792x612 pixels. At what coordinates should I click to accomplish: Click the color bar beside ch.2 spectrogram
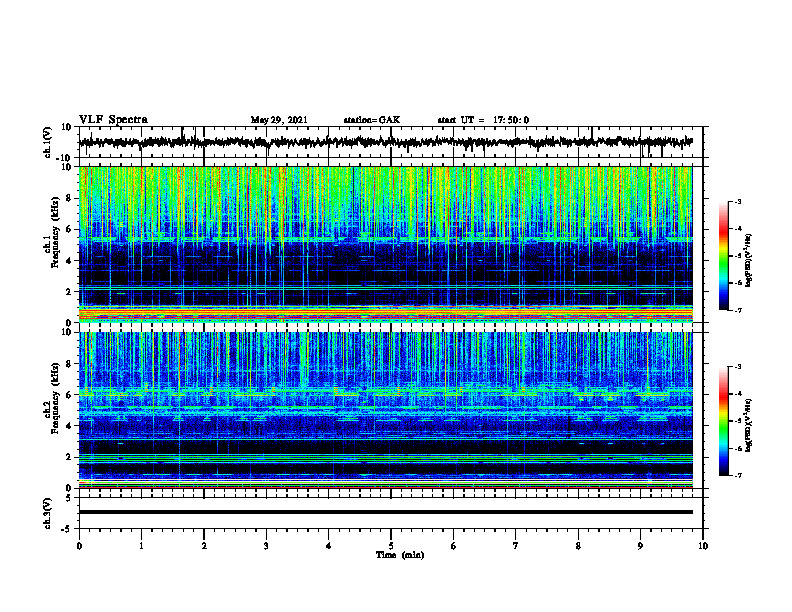tap(723, 421)
